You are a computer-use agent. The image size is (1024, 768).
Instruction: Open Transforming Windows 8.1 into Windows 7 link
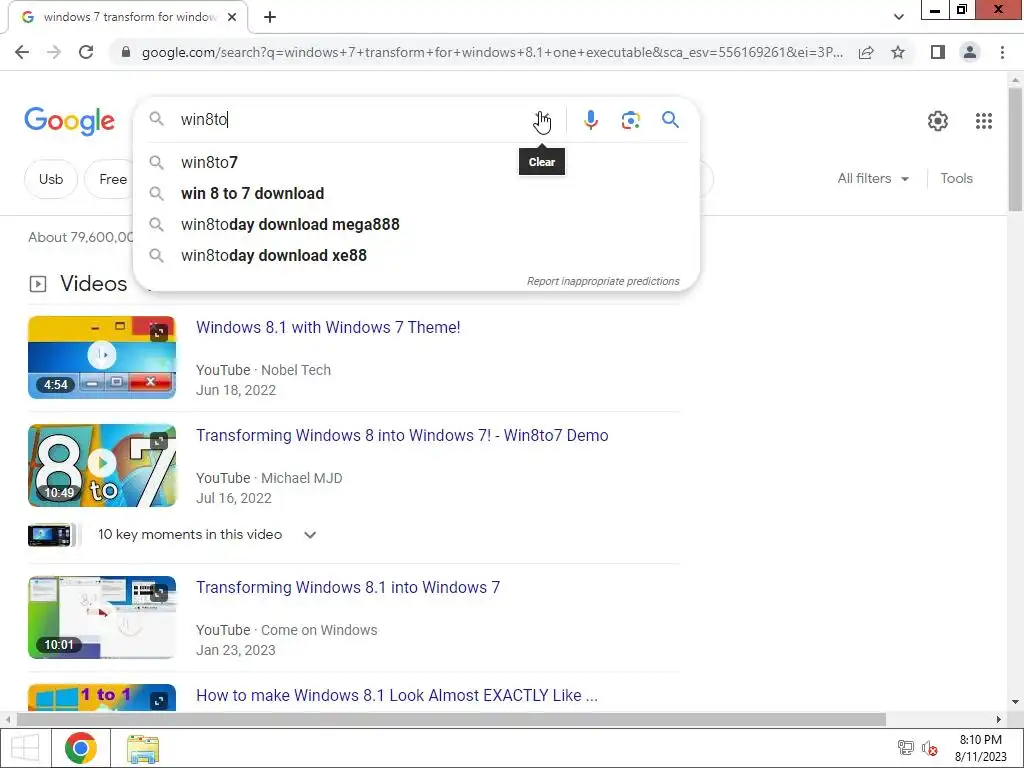click(x=347, y=588)
